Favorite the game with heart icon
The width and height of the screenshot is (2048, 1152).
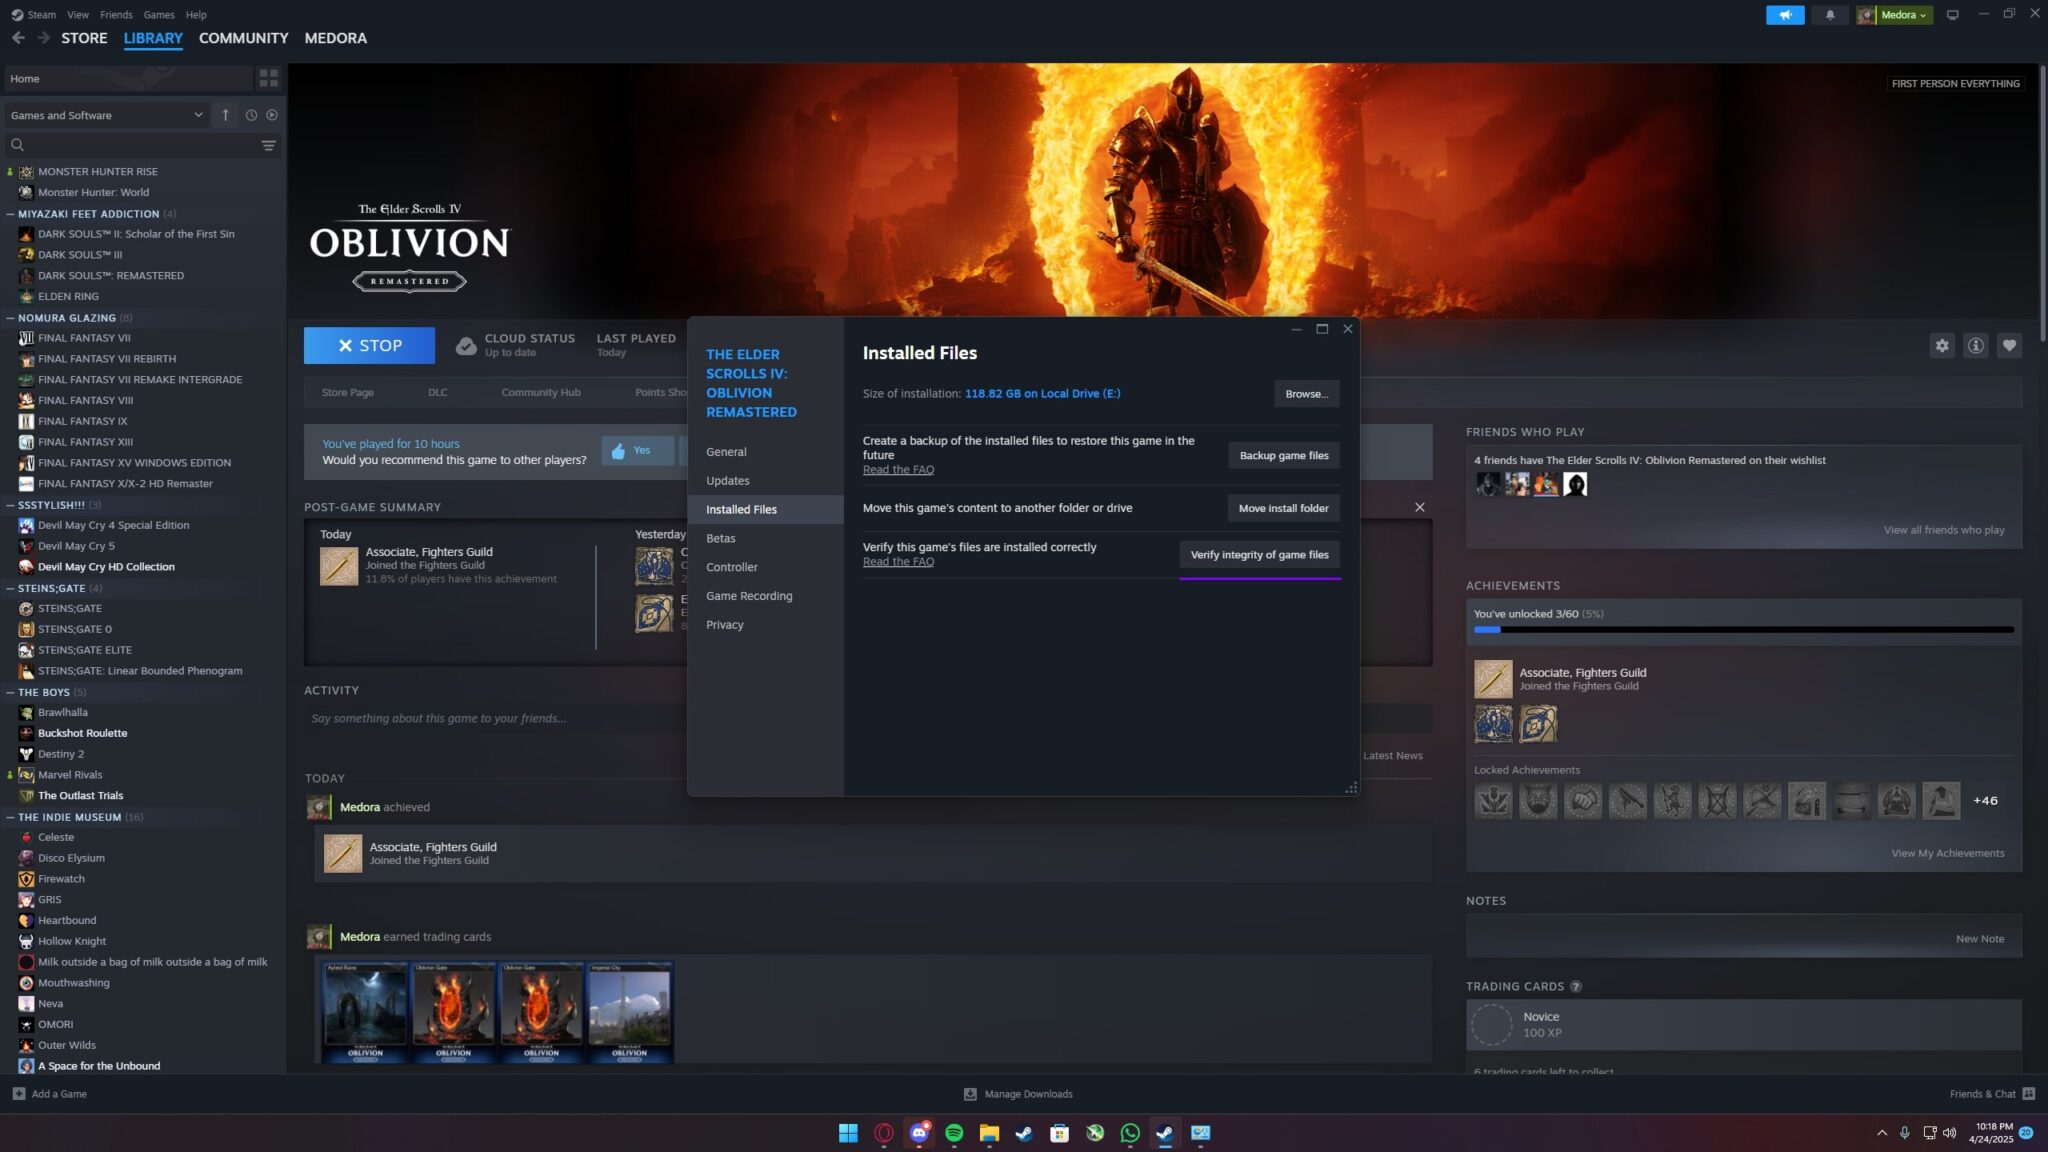tap(2009, 345)
